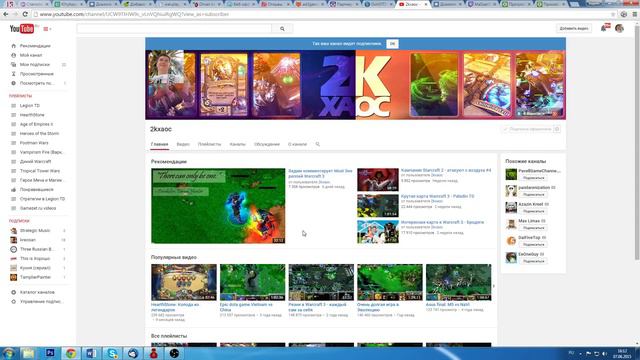Open Photoshop from the Windows taskbar

point(50,353)
